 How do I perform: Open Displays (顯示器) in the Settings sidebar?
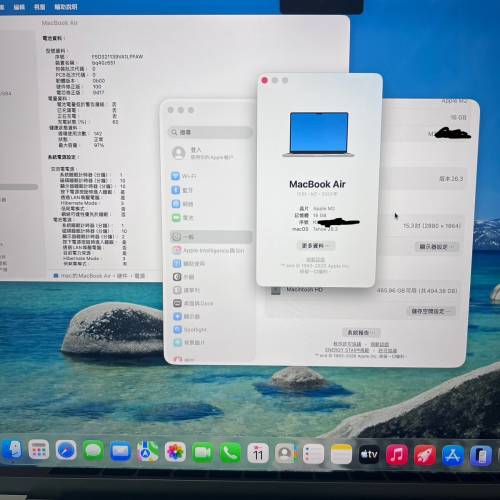pyautogui.click(x=186, y=316)
